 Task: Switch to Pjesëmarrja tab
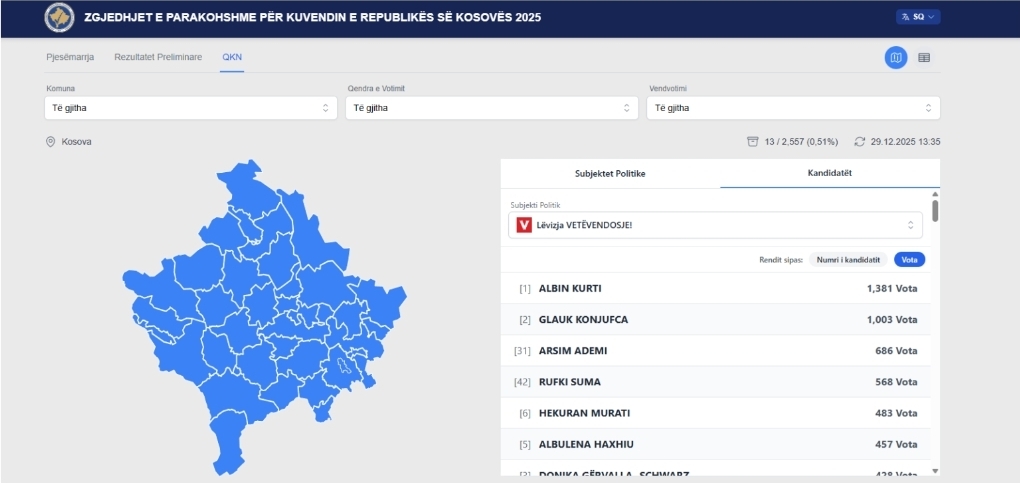point(70,57)
